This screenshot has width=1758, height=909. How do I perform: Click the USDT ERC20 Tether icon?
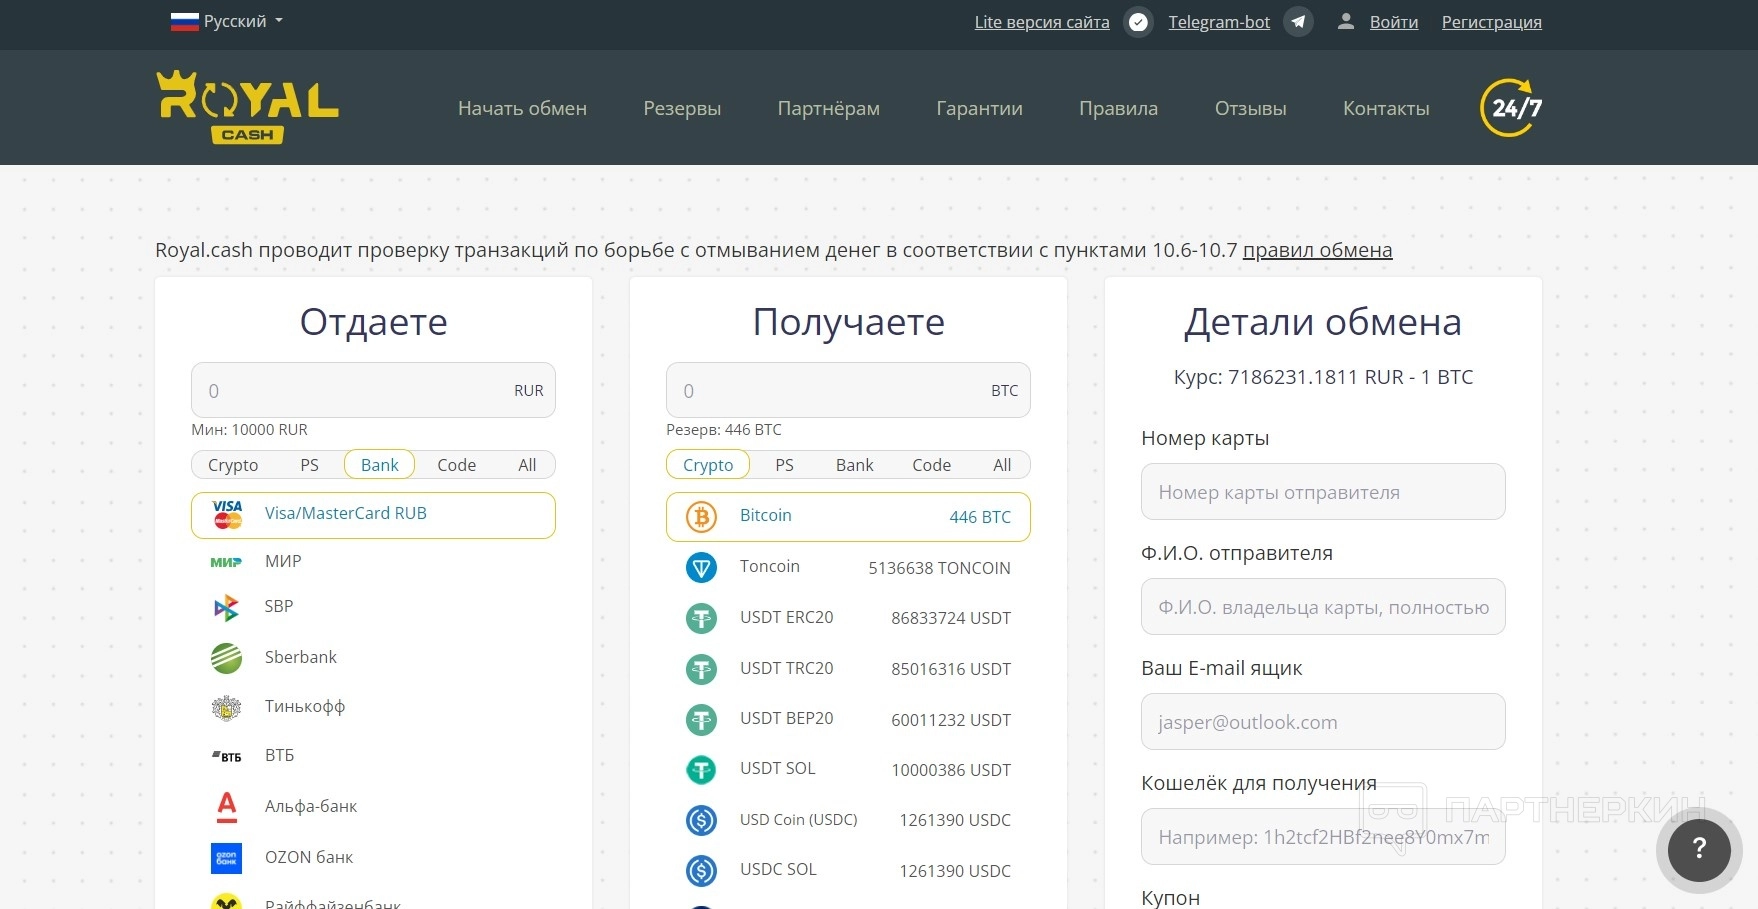coord(702,618)
